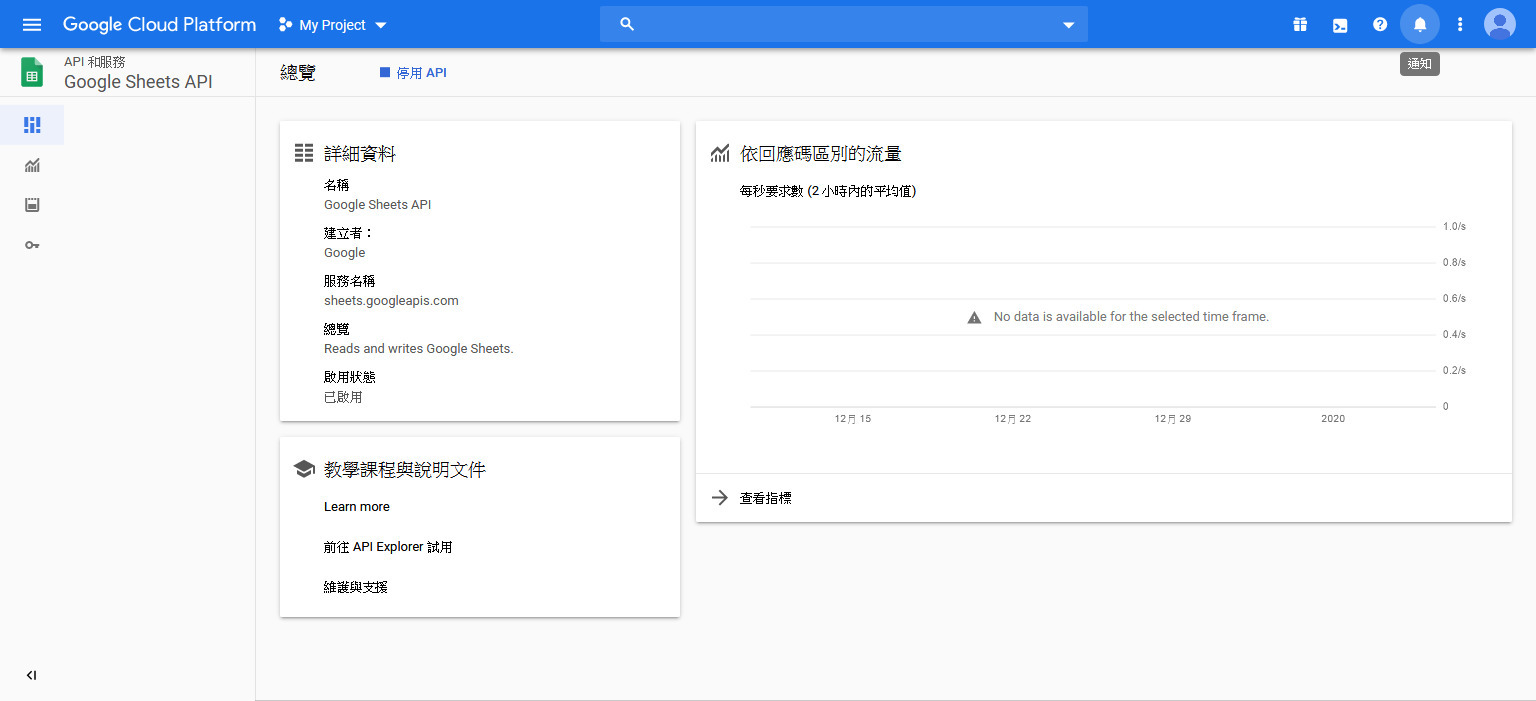Open the metrics chart sidebar icon
This screenshot has width=1536, height=701.
[x=32, y=165]
